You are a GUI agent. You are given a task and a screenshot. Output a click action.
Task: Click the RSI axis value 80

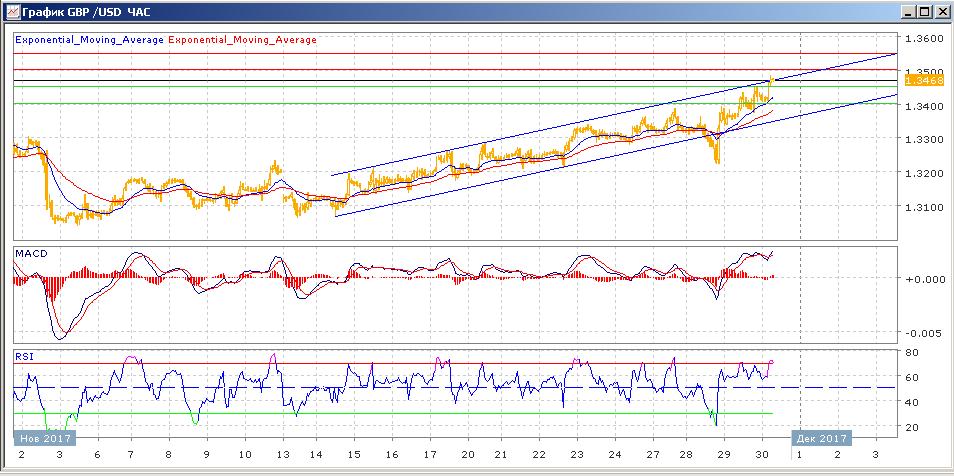point(913,352)
